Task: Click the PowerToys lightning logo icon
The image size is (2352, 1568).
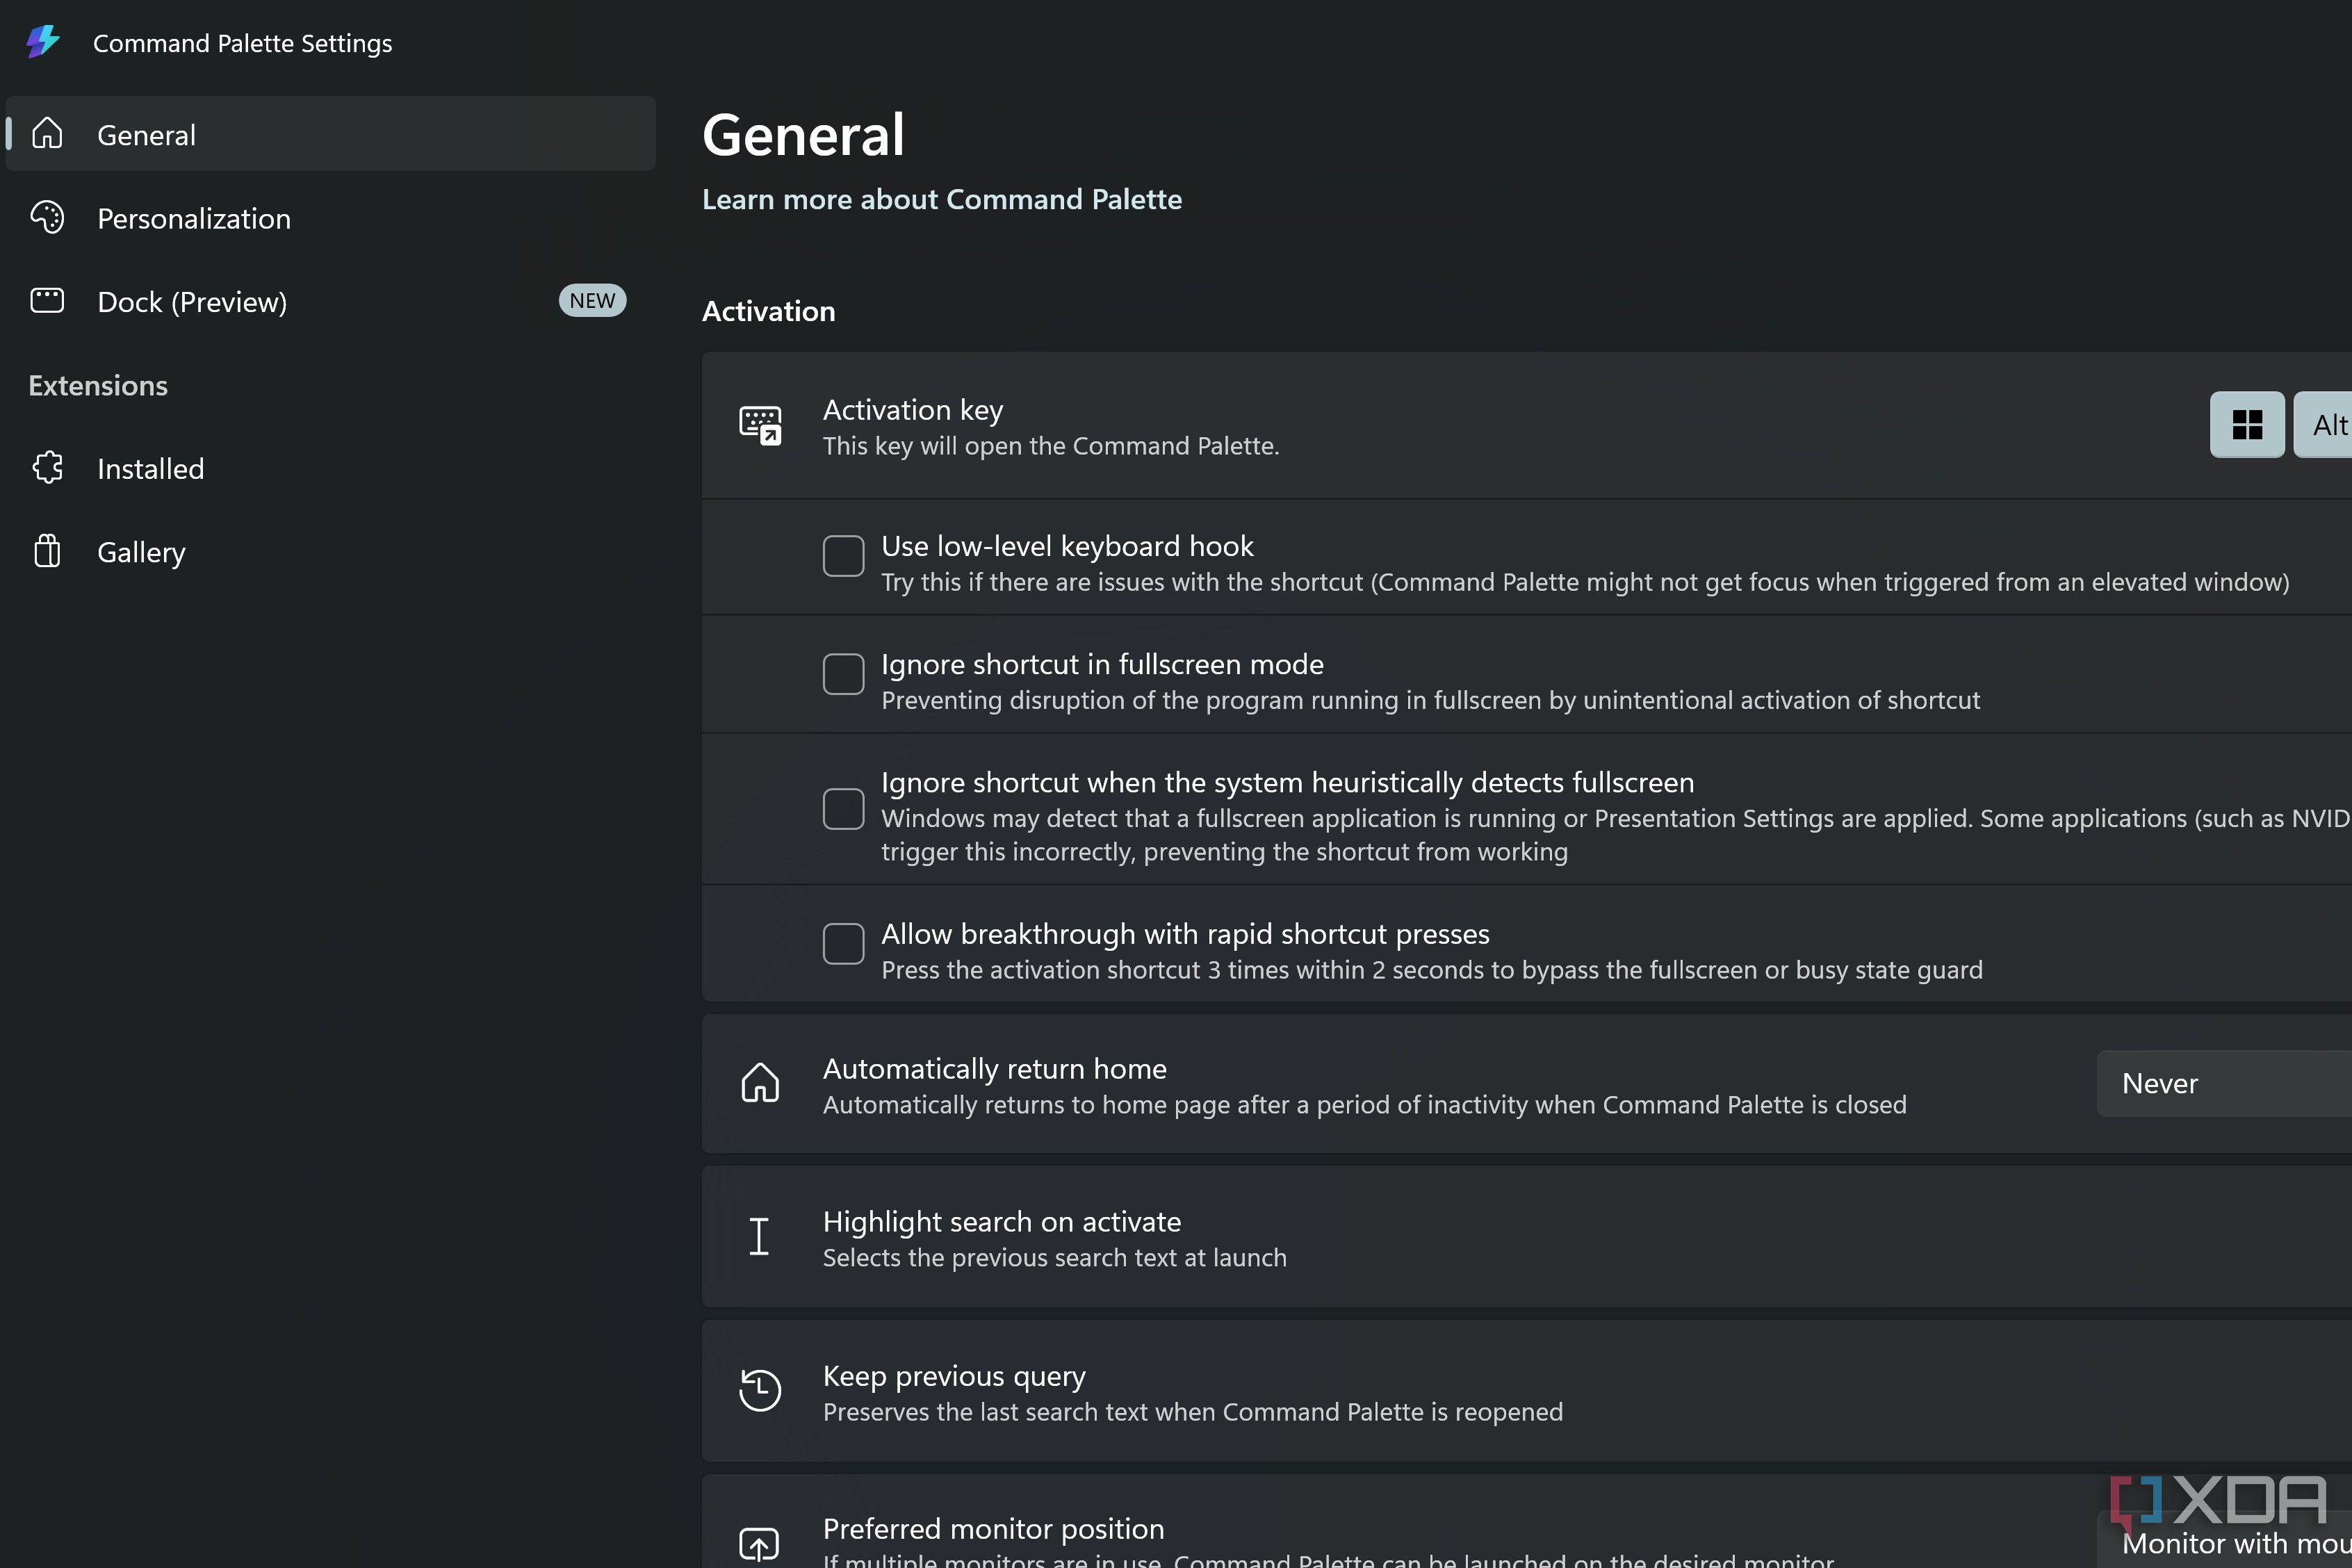Action: [x=43, y=42]
